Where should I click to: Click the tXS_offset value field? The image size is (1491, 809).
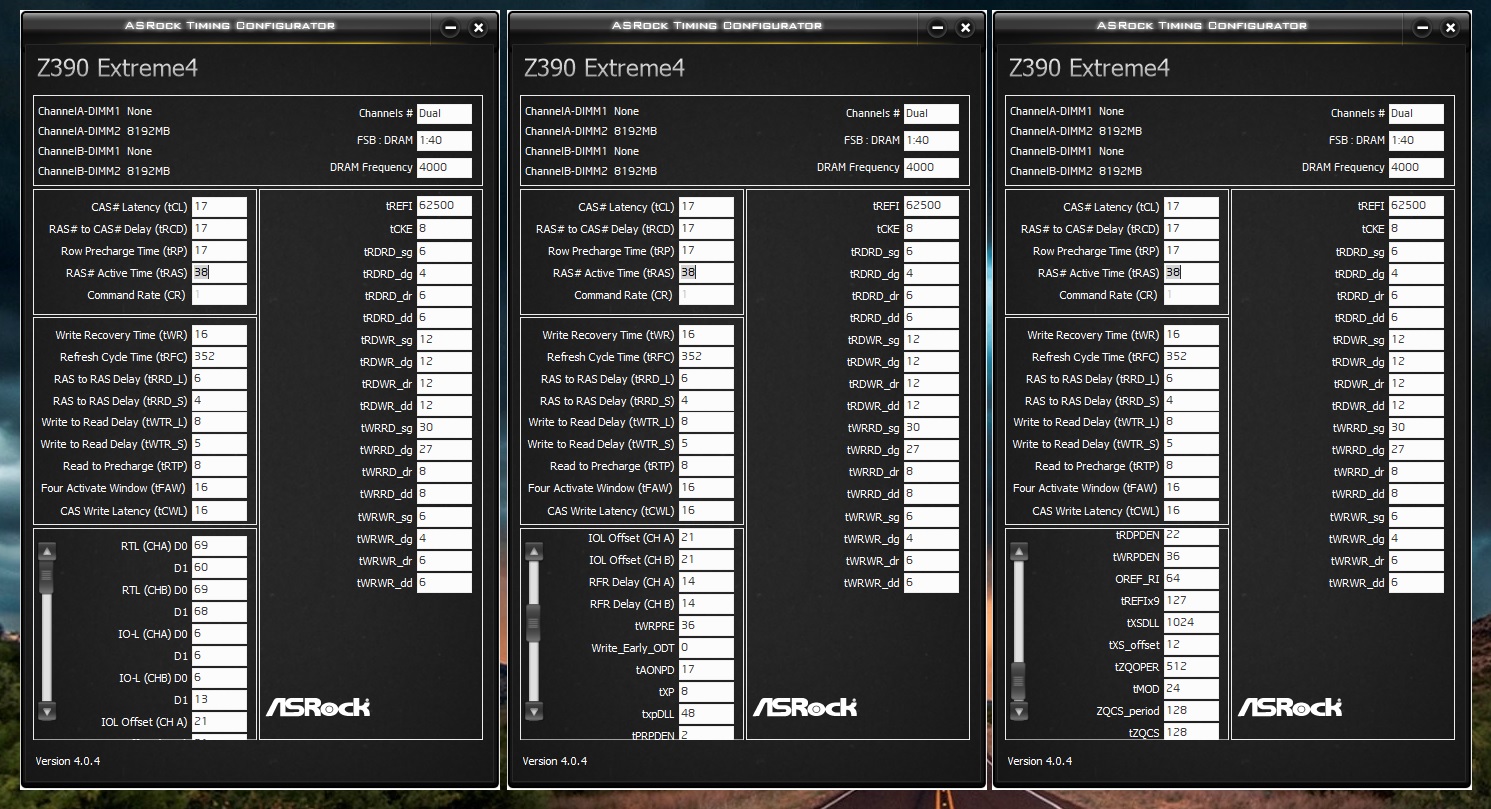[1191, 645]
